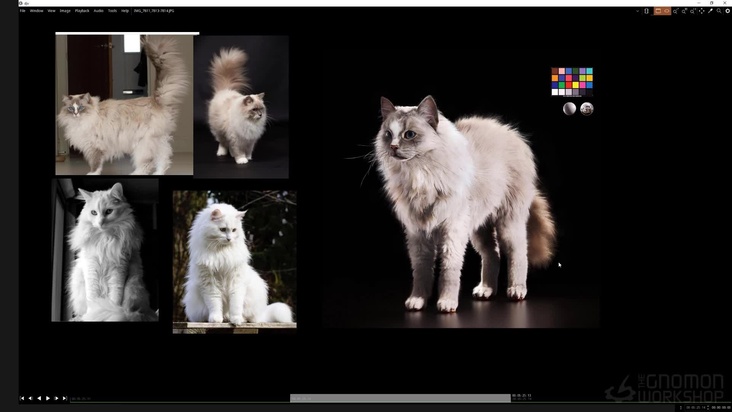Click the color checker chart in viewer

572,82
